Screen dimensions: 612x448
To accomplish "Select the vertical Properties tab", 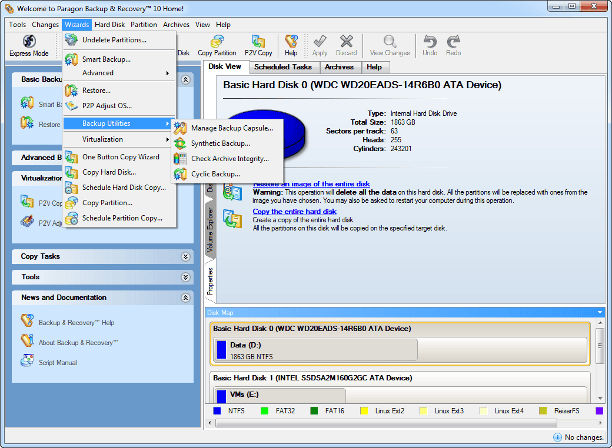I will tap(210, 281).
